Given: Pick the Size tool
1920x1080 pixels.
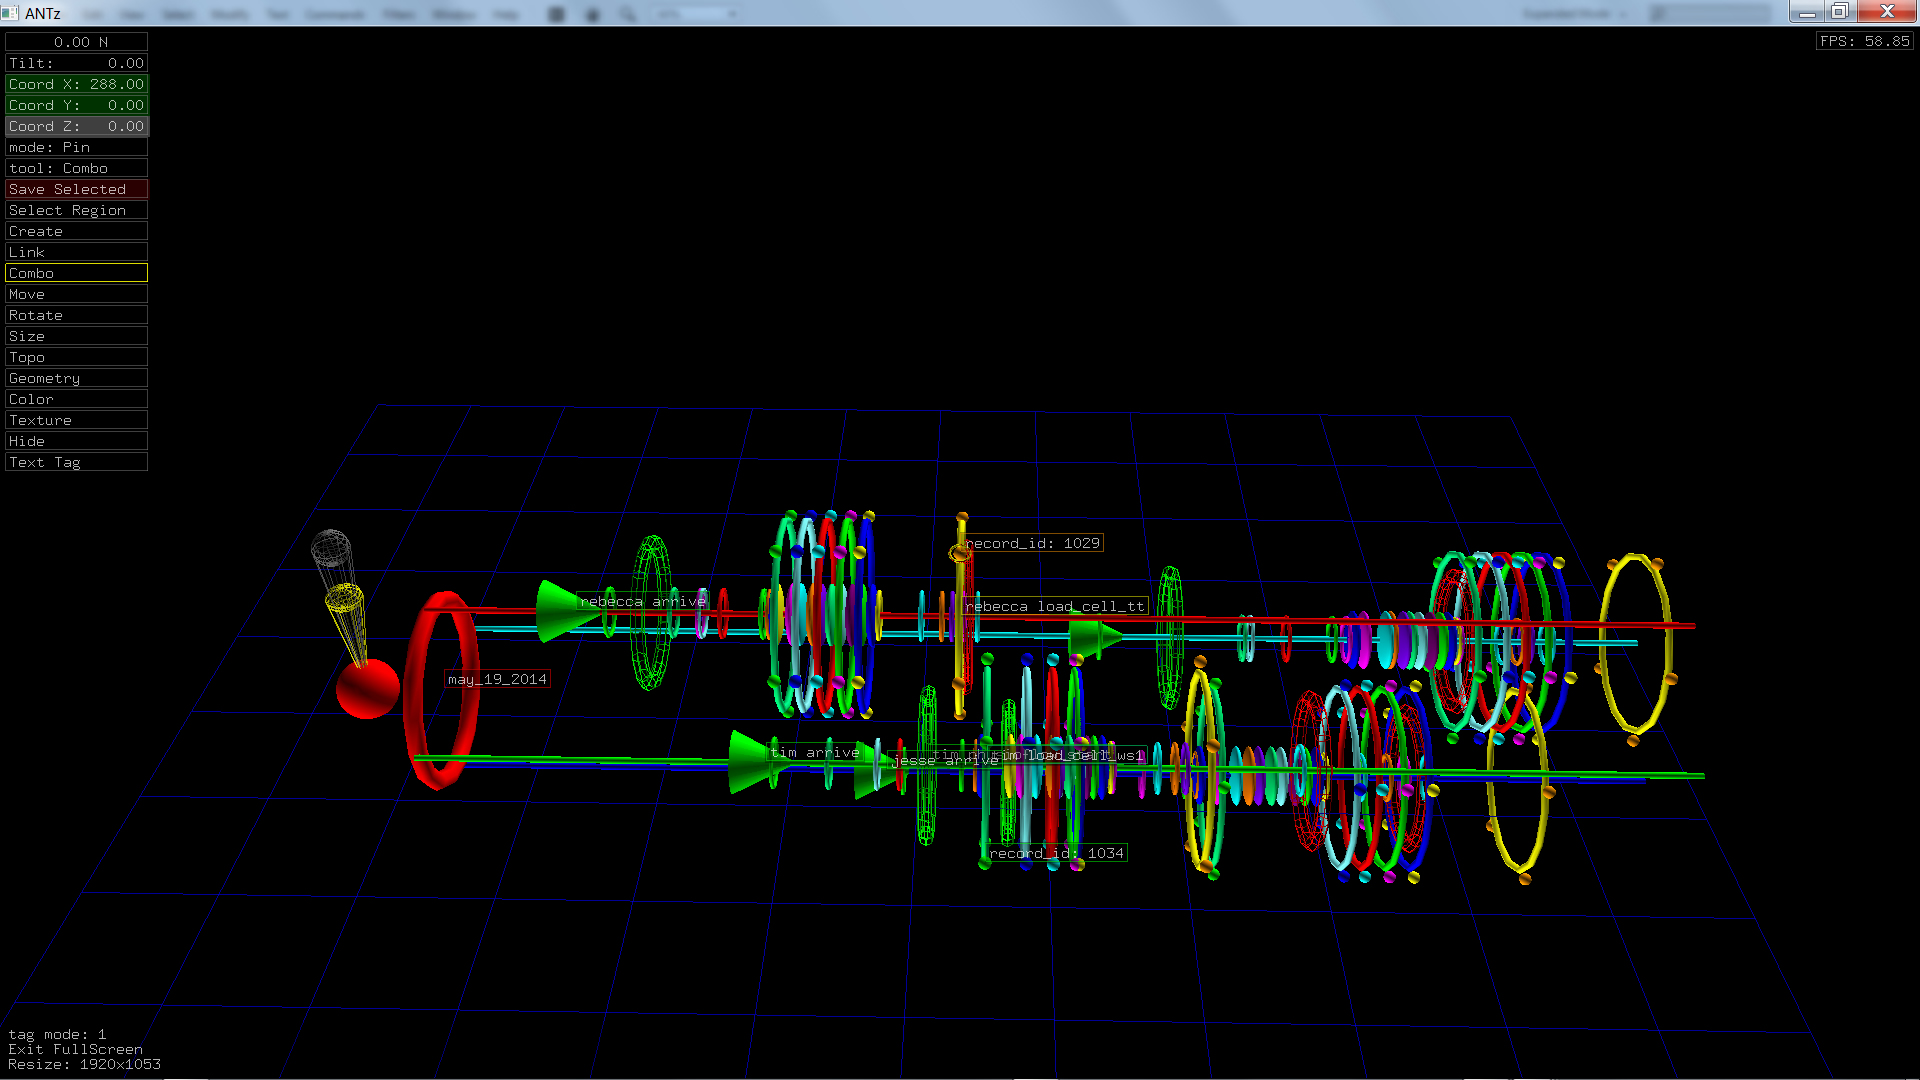Looking at the screenshot, I should [76, 336].
